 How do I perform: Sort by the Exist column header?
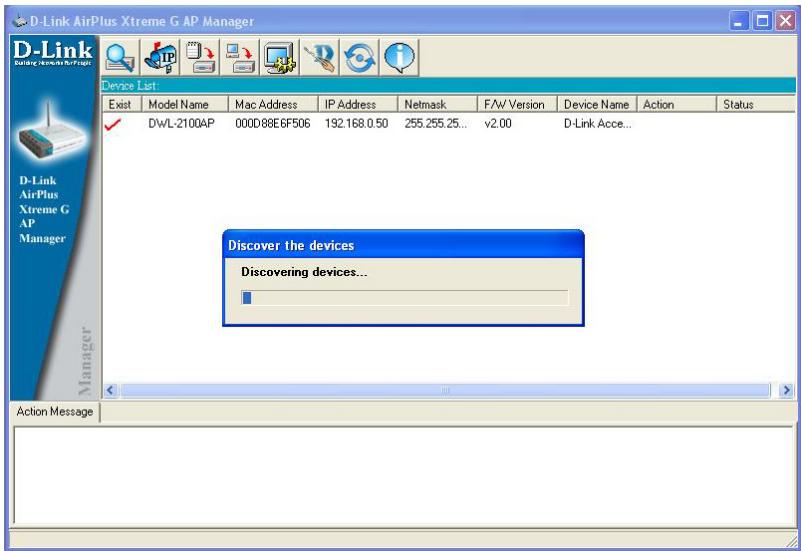click(122, 104)
